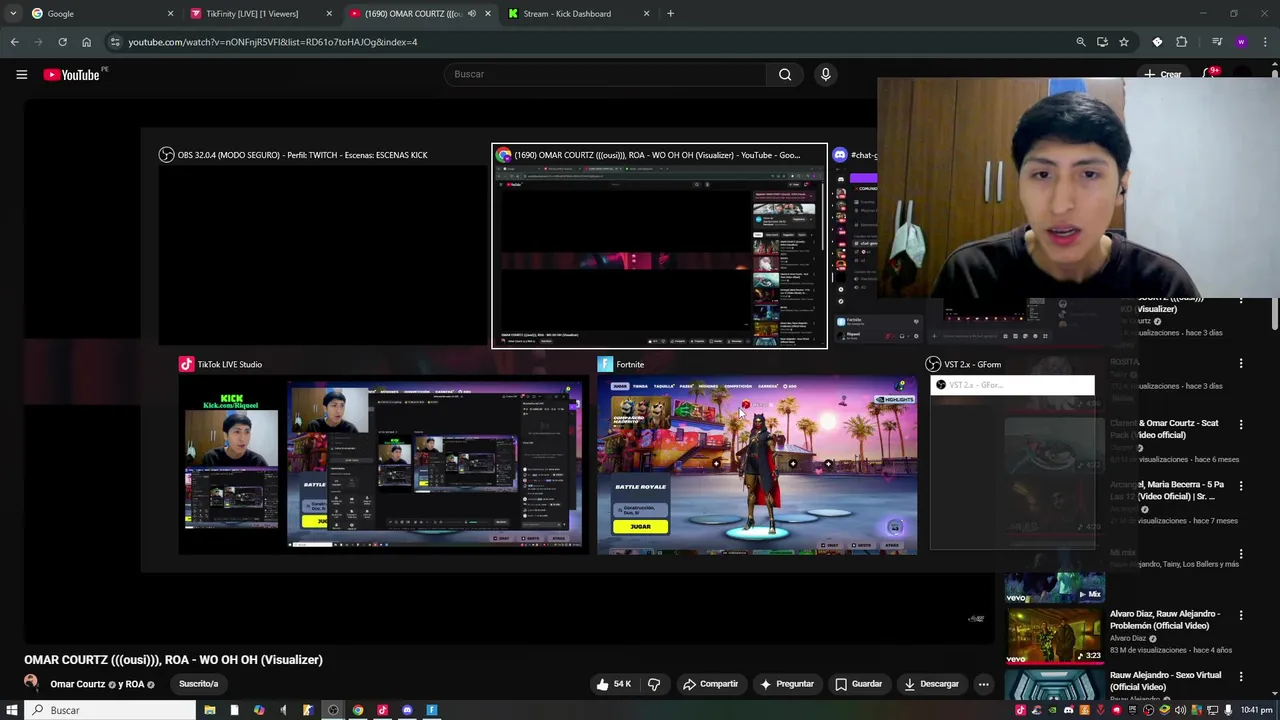The width and height of the screenshot is (1280, 720).
Task: Click the Crear button
Action: click(x=1163, y=75)
